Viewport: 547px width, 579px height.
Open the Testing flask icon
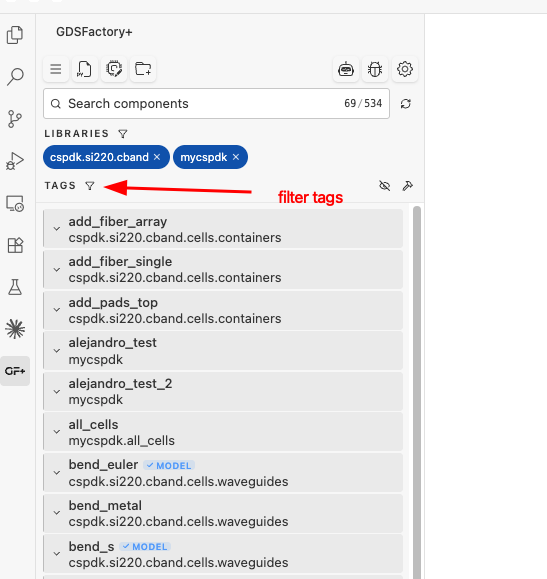(x=15, y=287)
